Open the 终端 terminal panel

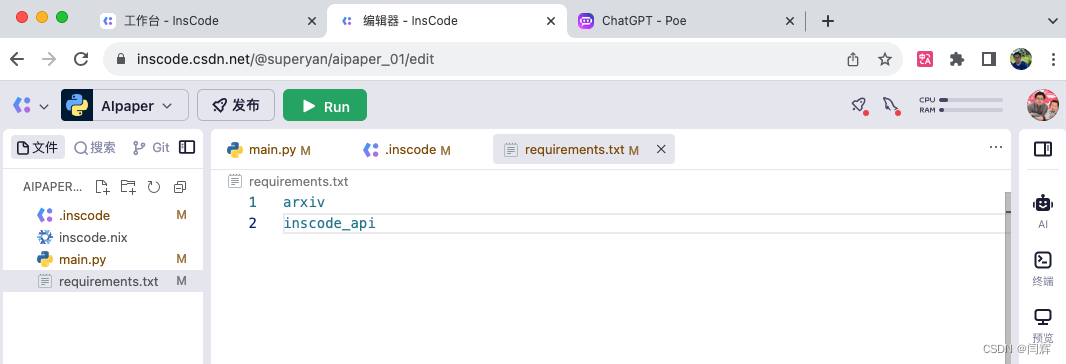point(1042,268)
